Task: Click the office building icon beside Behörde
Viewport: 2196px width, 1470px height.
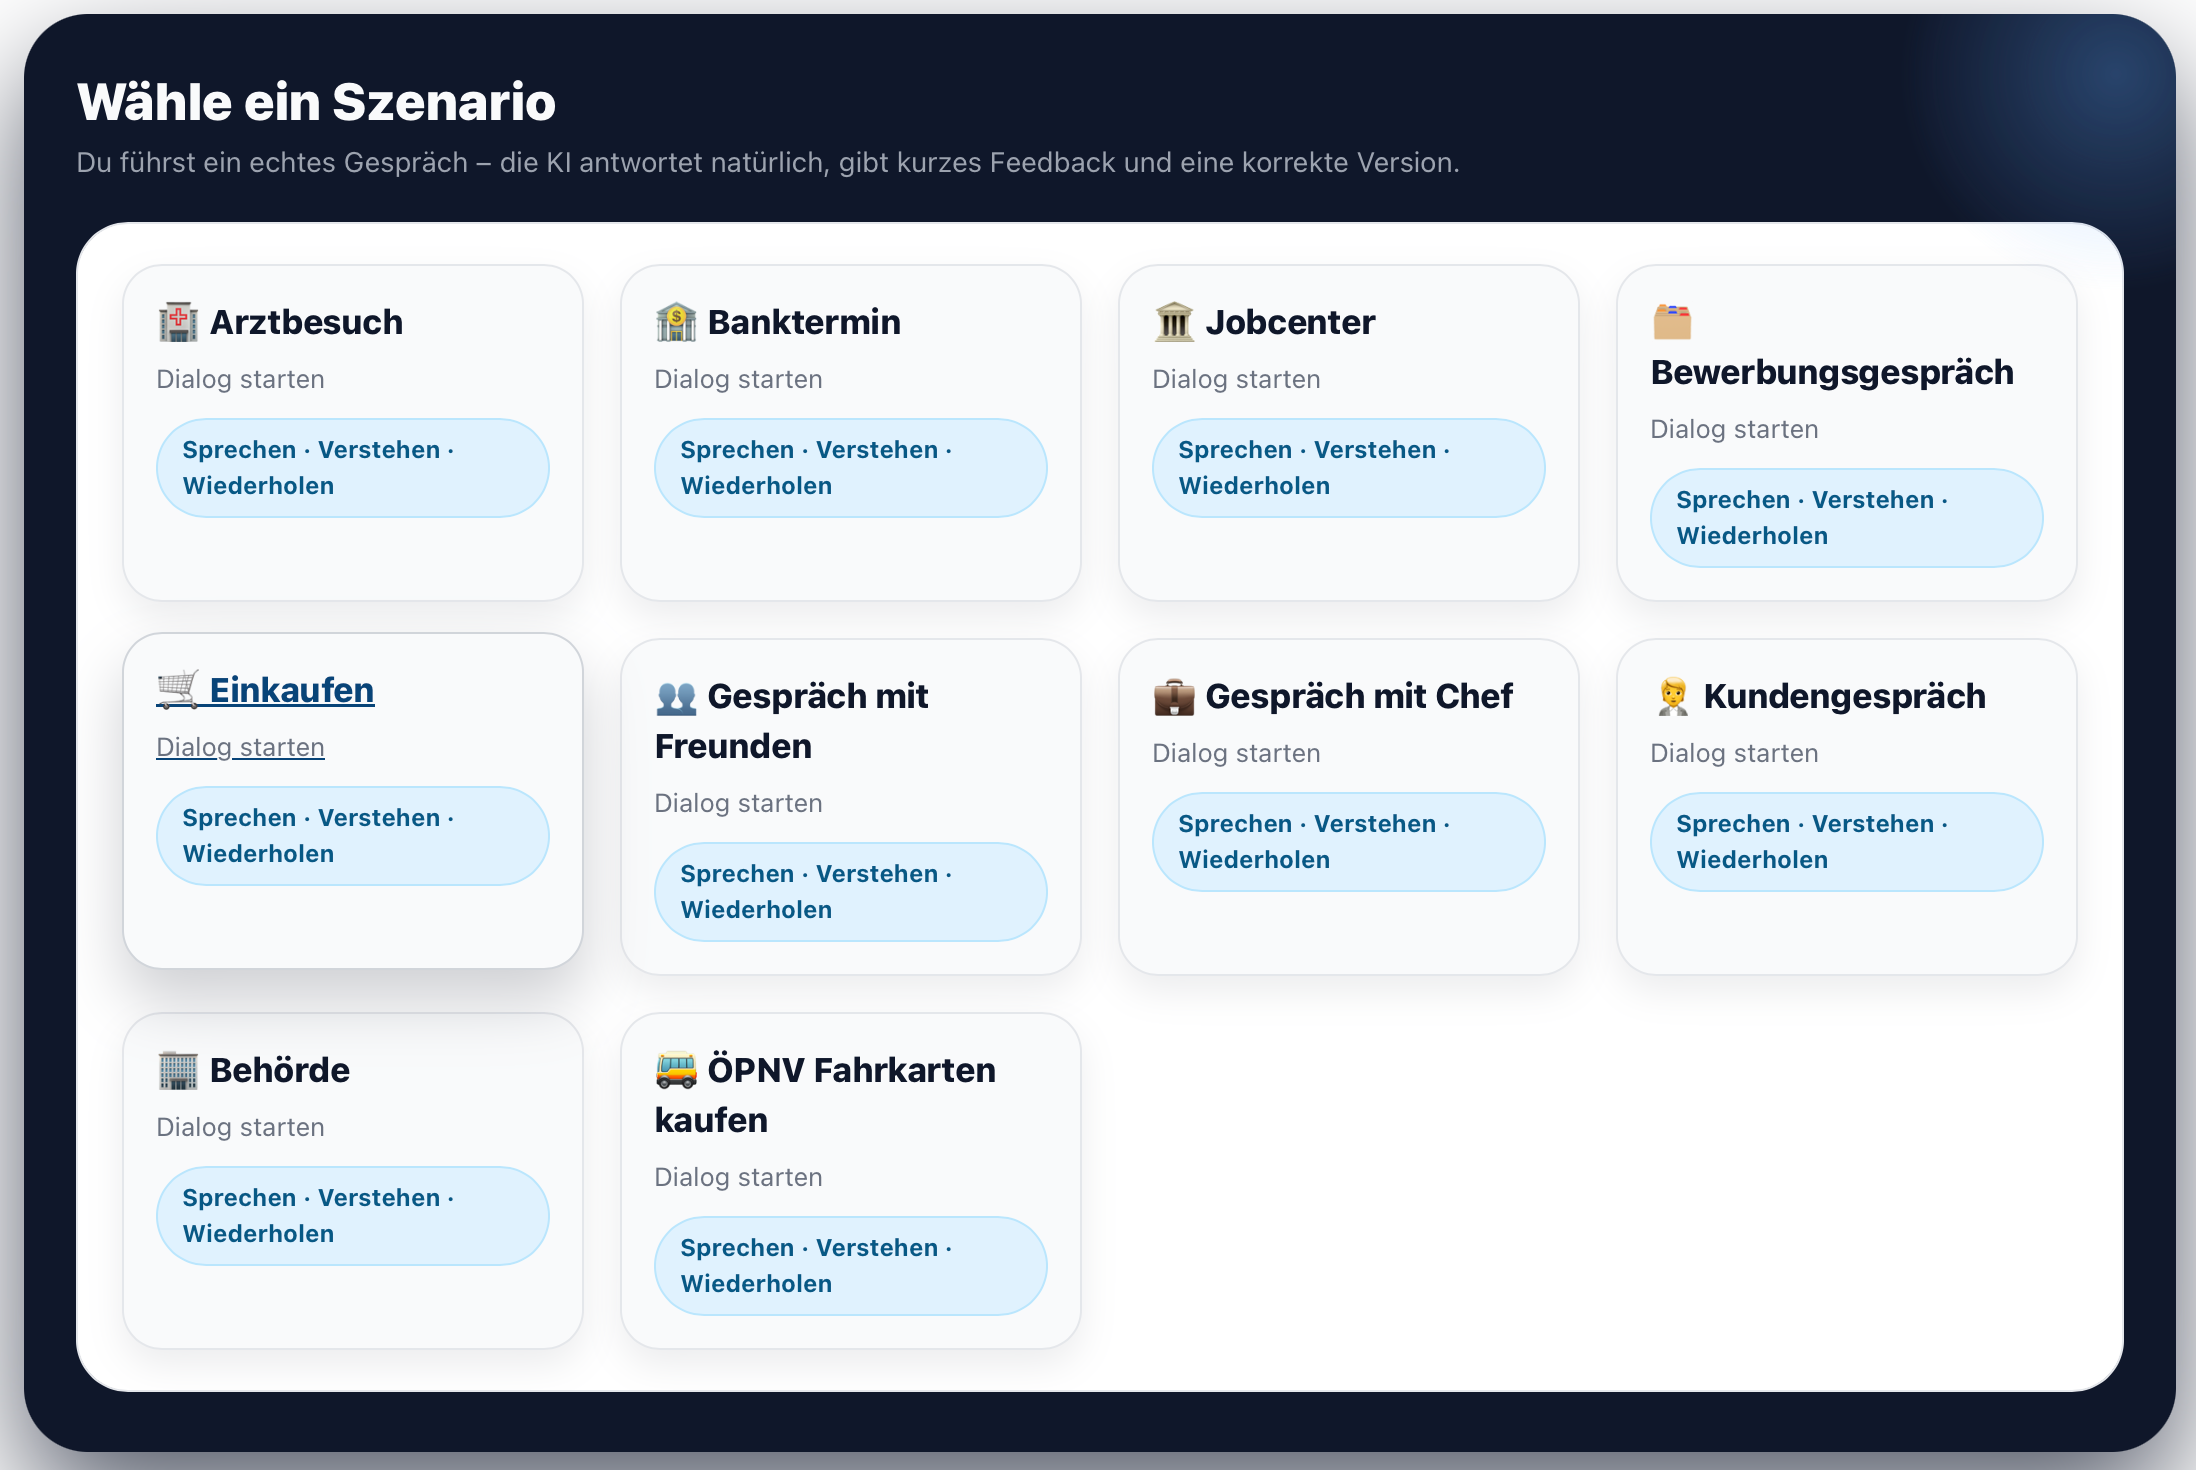Action: coord(178,1071)
